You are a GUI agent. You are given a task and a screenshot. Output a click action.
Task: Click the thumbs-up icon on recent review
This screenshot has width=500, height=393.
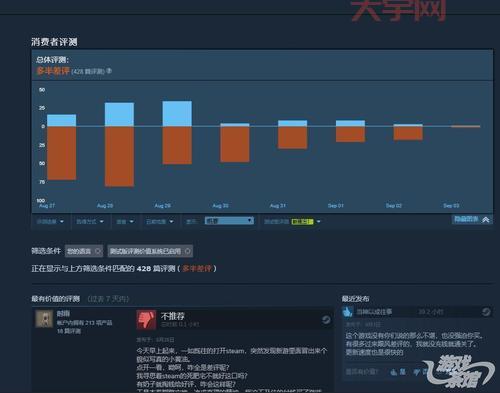[347, 312]
